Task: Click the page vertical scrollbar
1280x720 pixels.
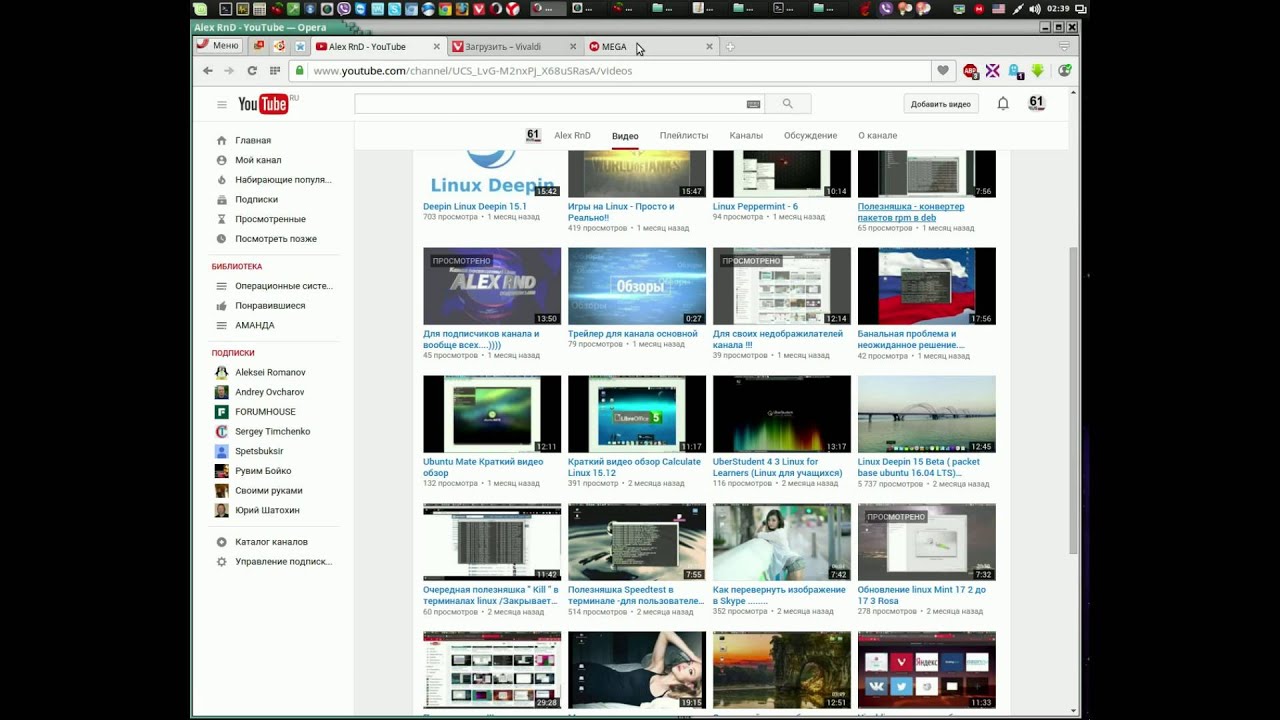Action: [1074, 400]
